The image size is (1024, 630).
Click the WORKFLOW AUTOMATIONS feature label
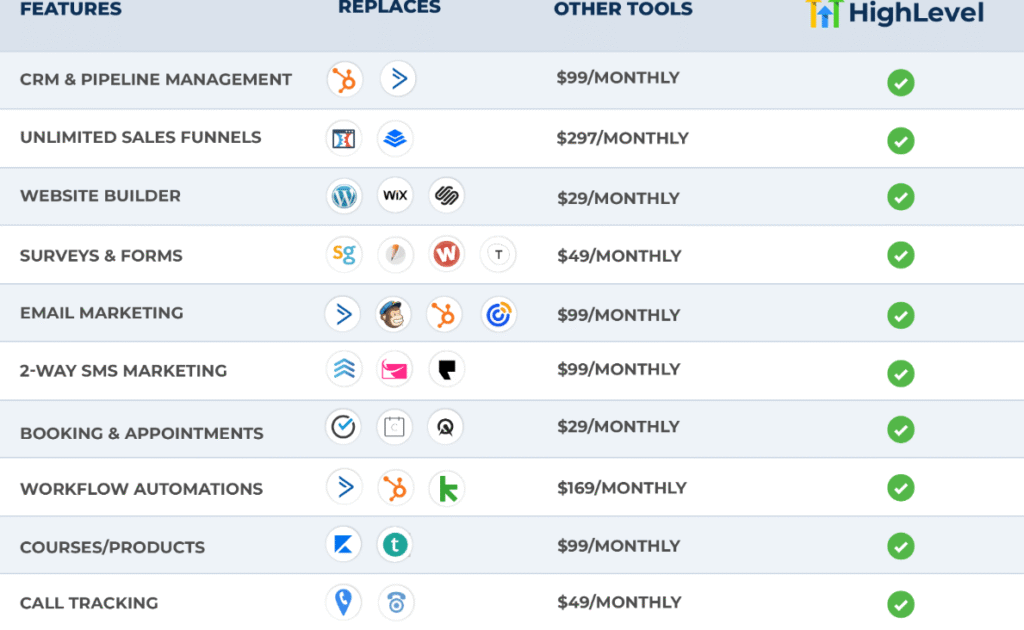click(141, 489)
